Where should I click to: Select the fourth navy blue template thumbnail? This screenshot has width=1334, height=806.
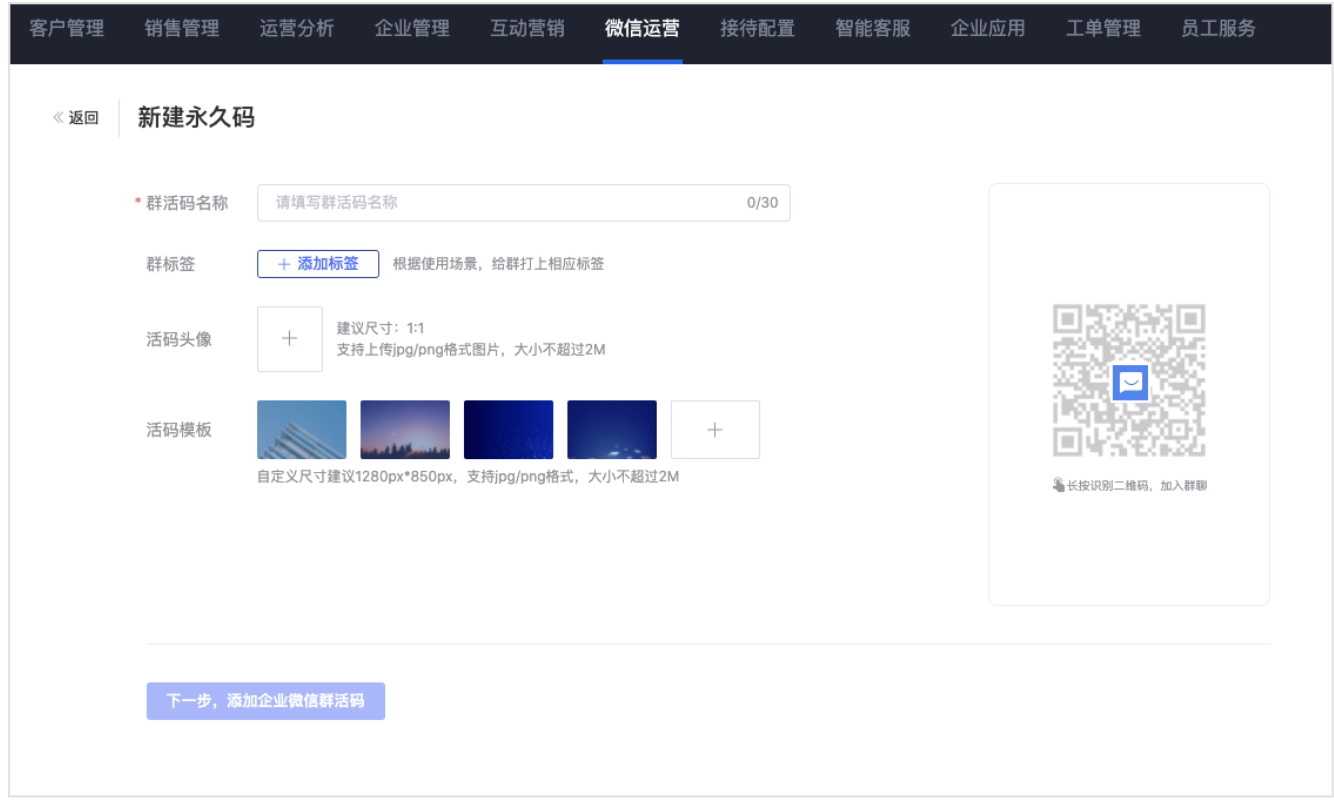612,430
